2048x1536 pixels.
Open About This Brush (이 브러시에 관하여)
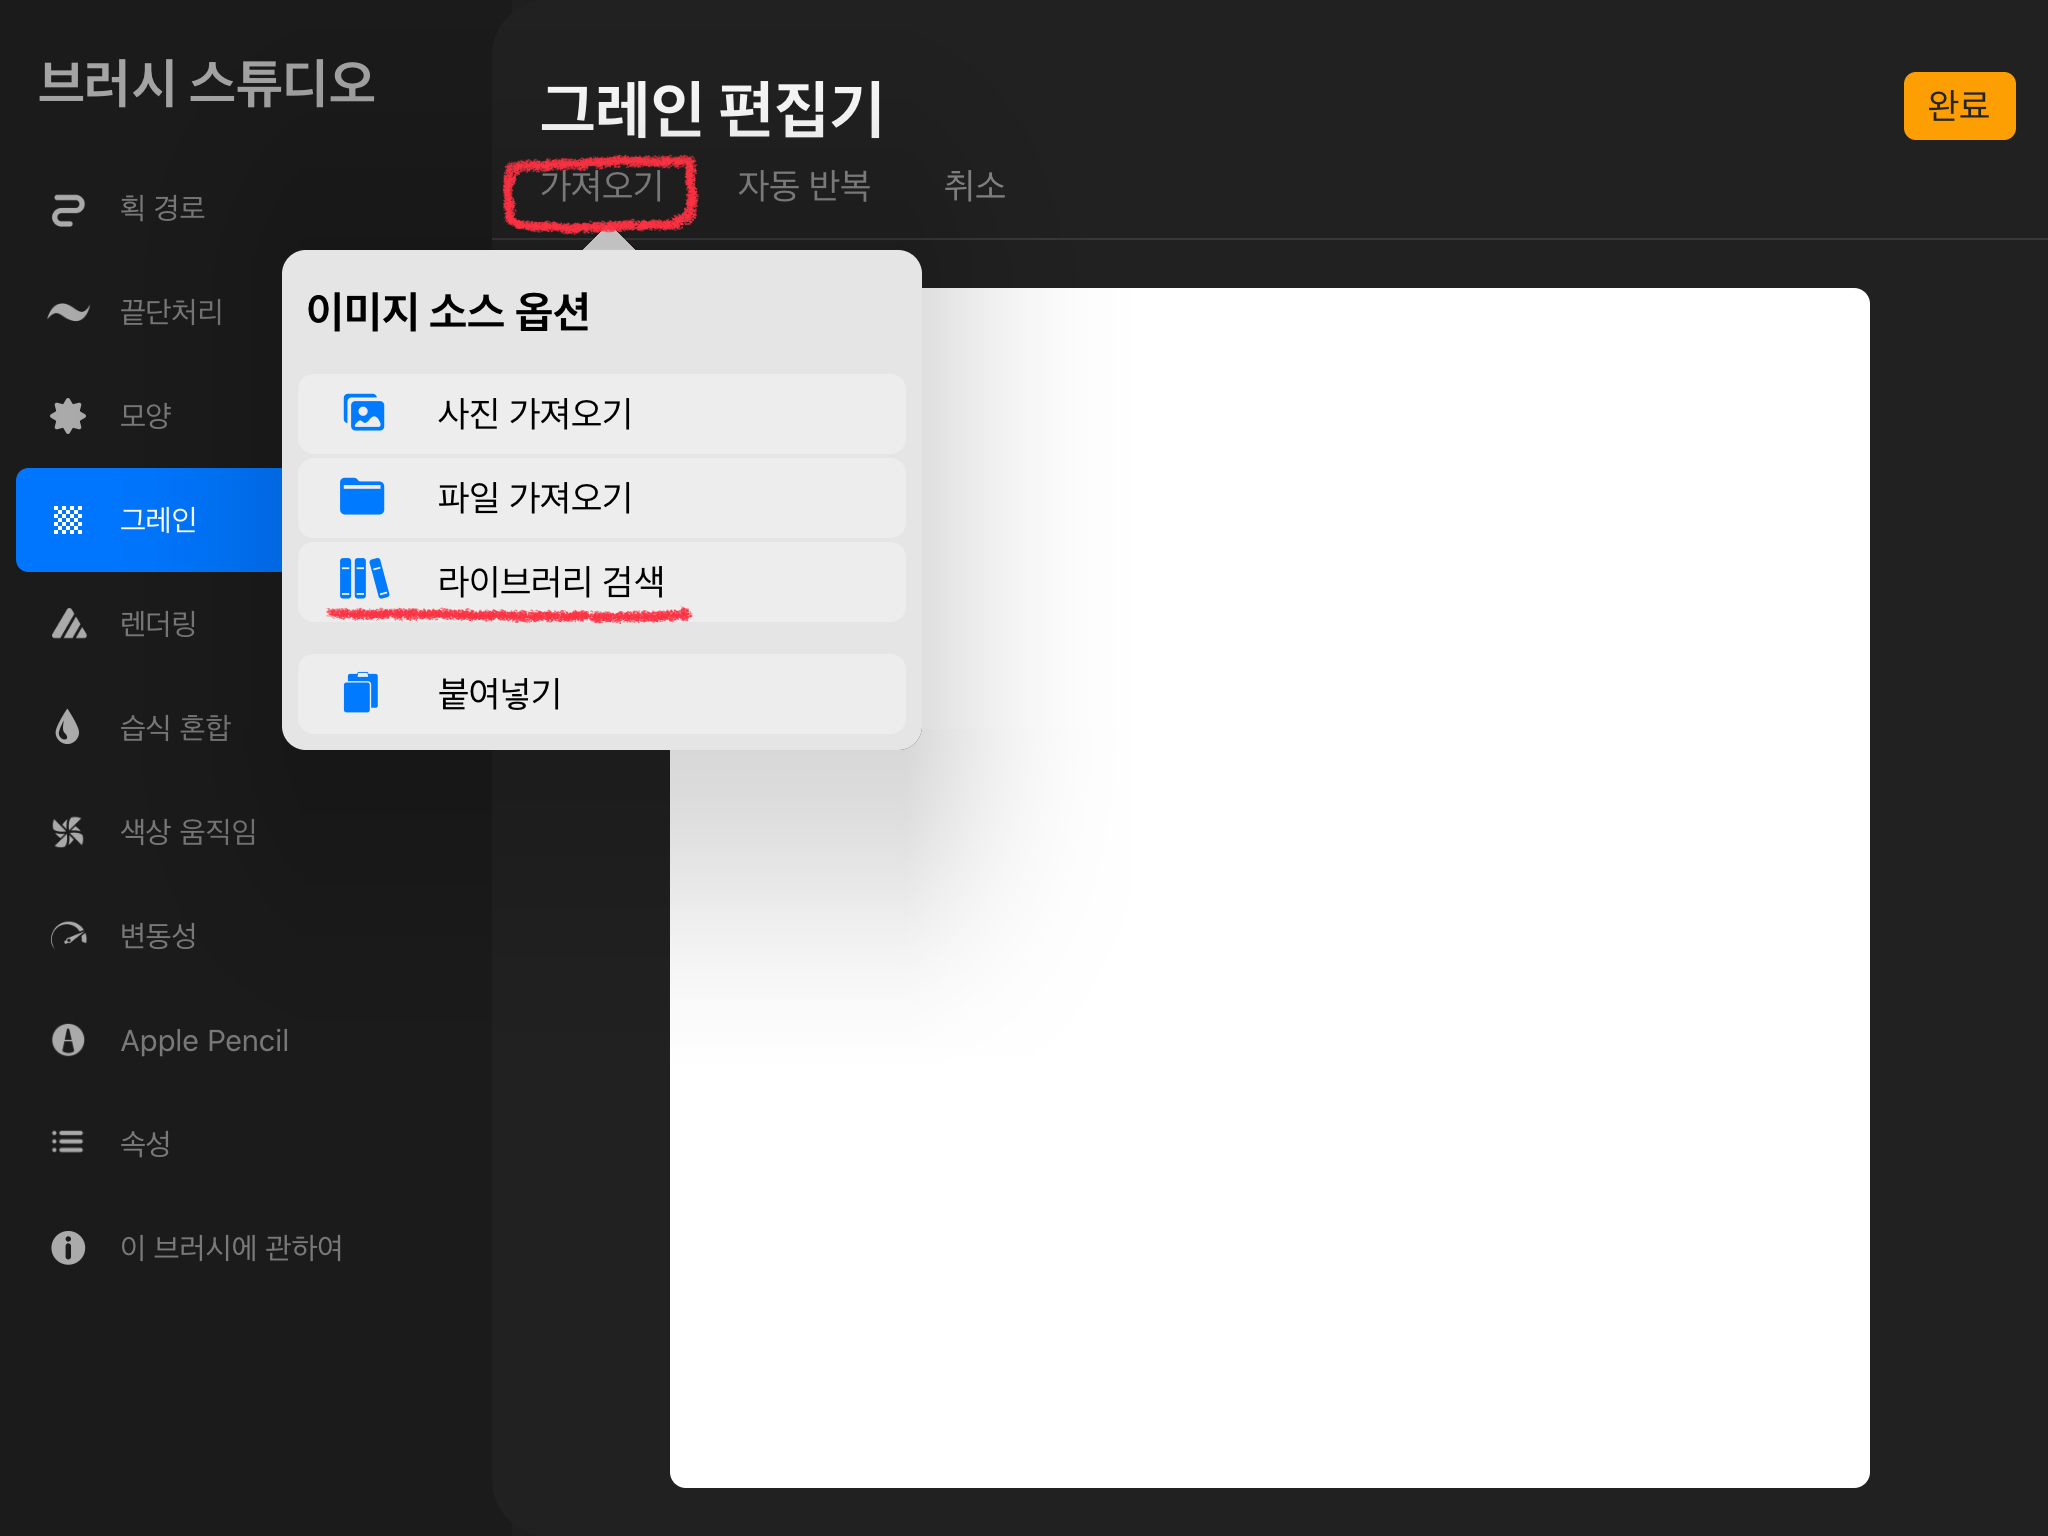[x=230, y=1247]
